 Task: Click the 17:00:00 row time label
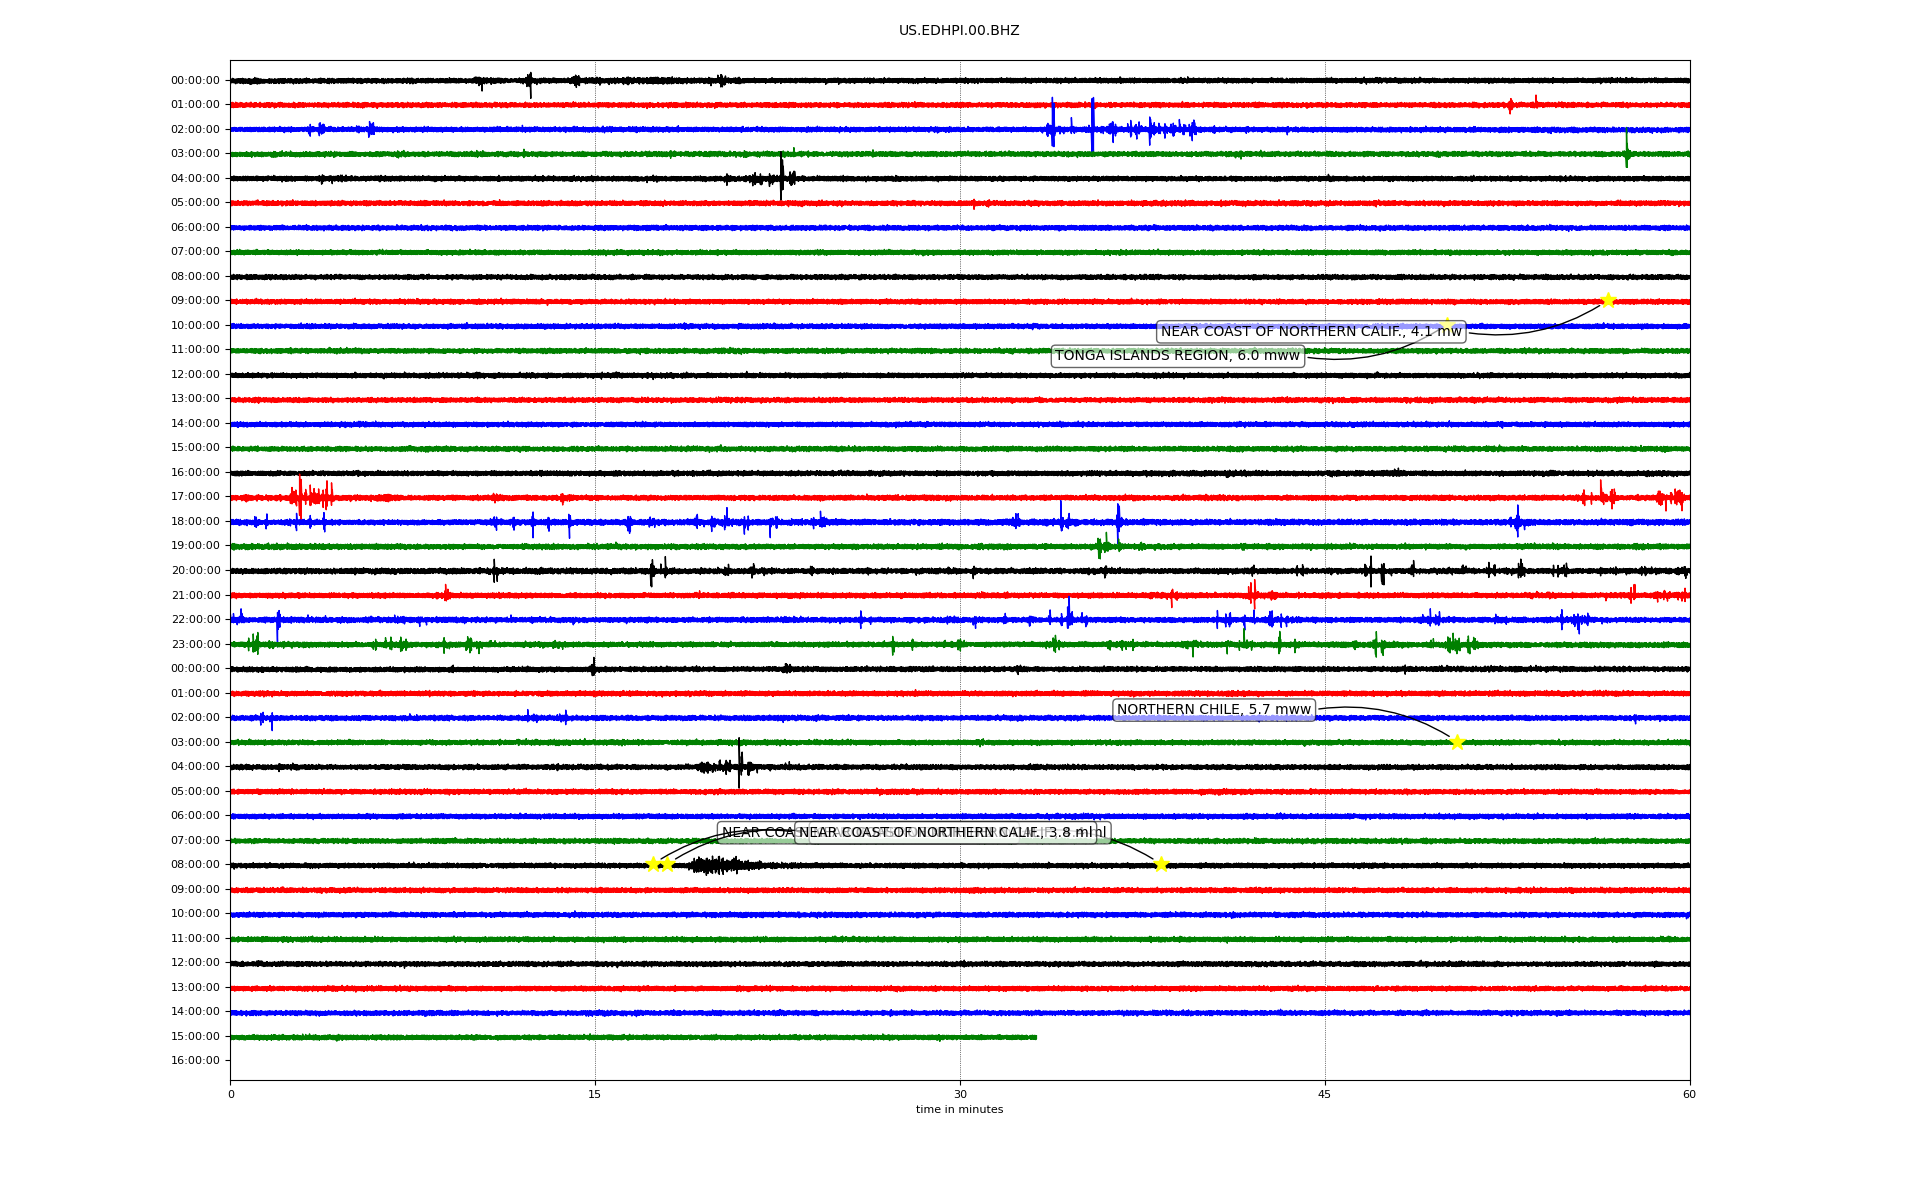pyautogui.click(x=195, y=497)
